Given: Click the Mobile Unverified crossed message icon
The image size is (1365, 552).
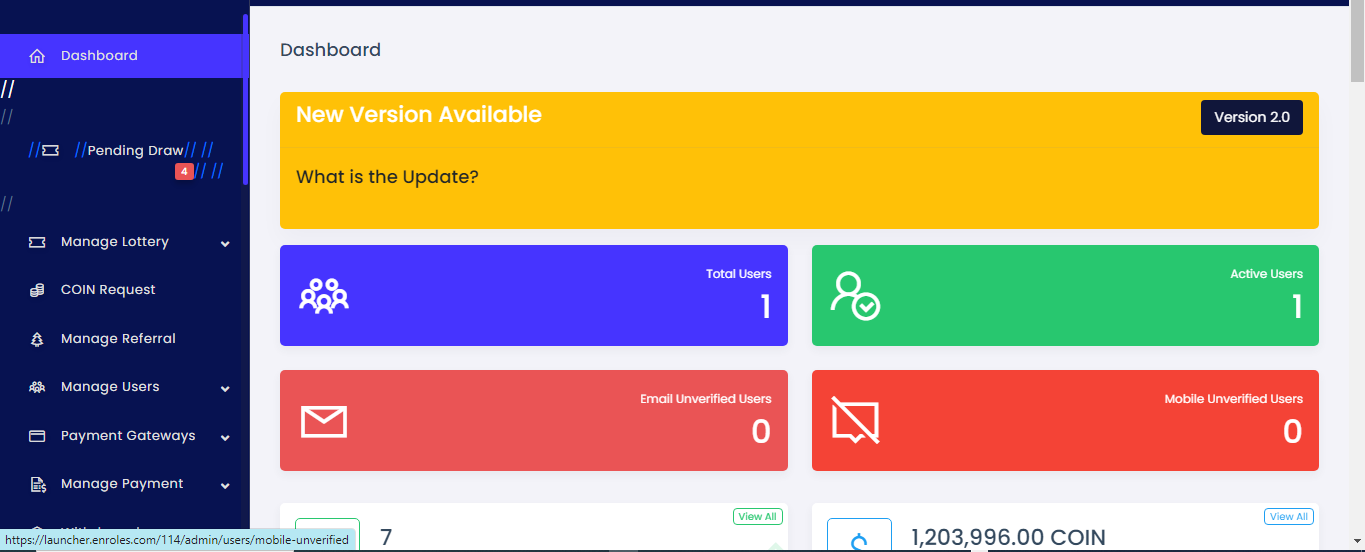Looking at the screenshot, I should tap(855, 421).
